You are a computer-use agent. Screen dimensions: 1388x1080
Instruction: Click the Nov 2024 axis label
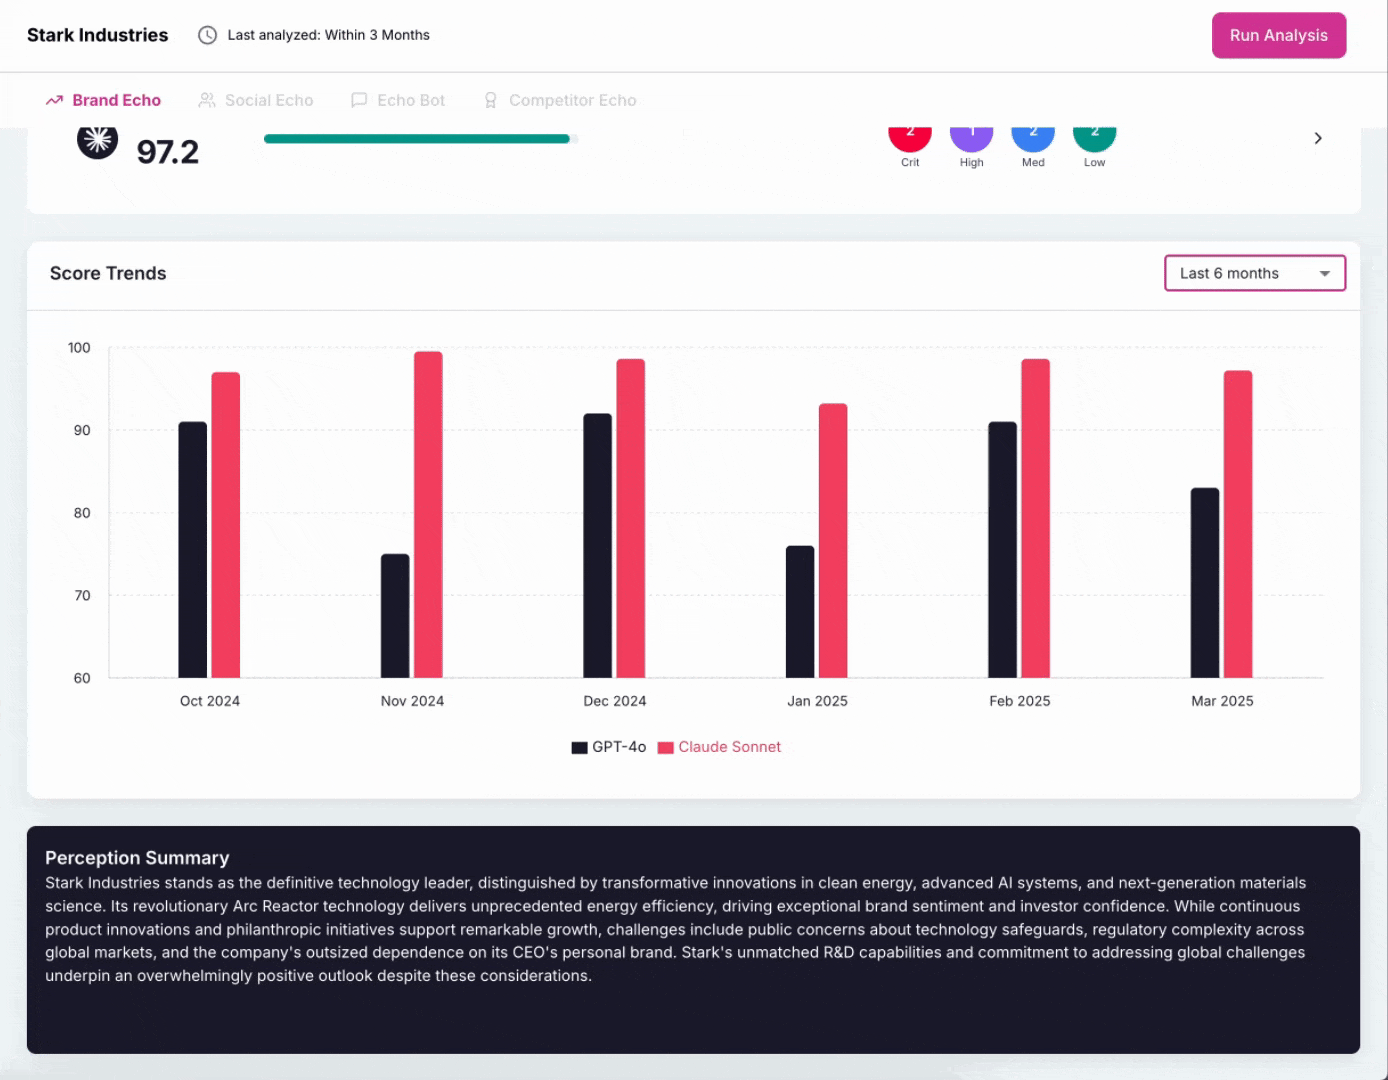pos(412,701)
